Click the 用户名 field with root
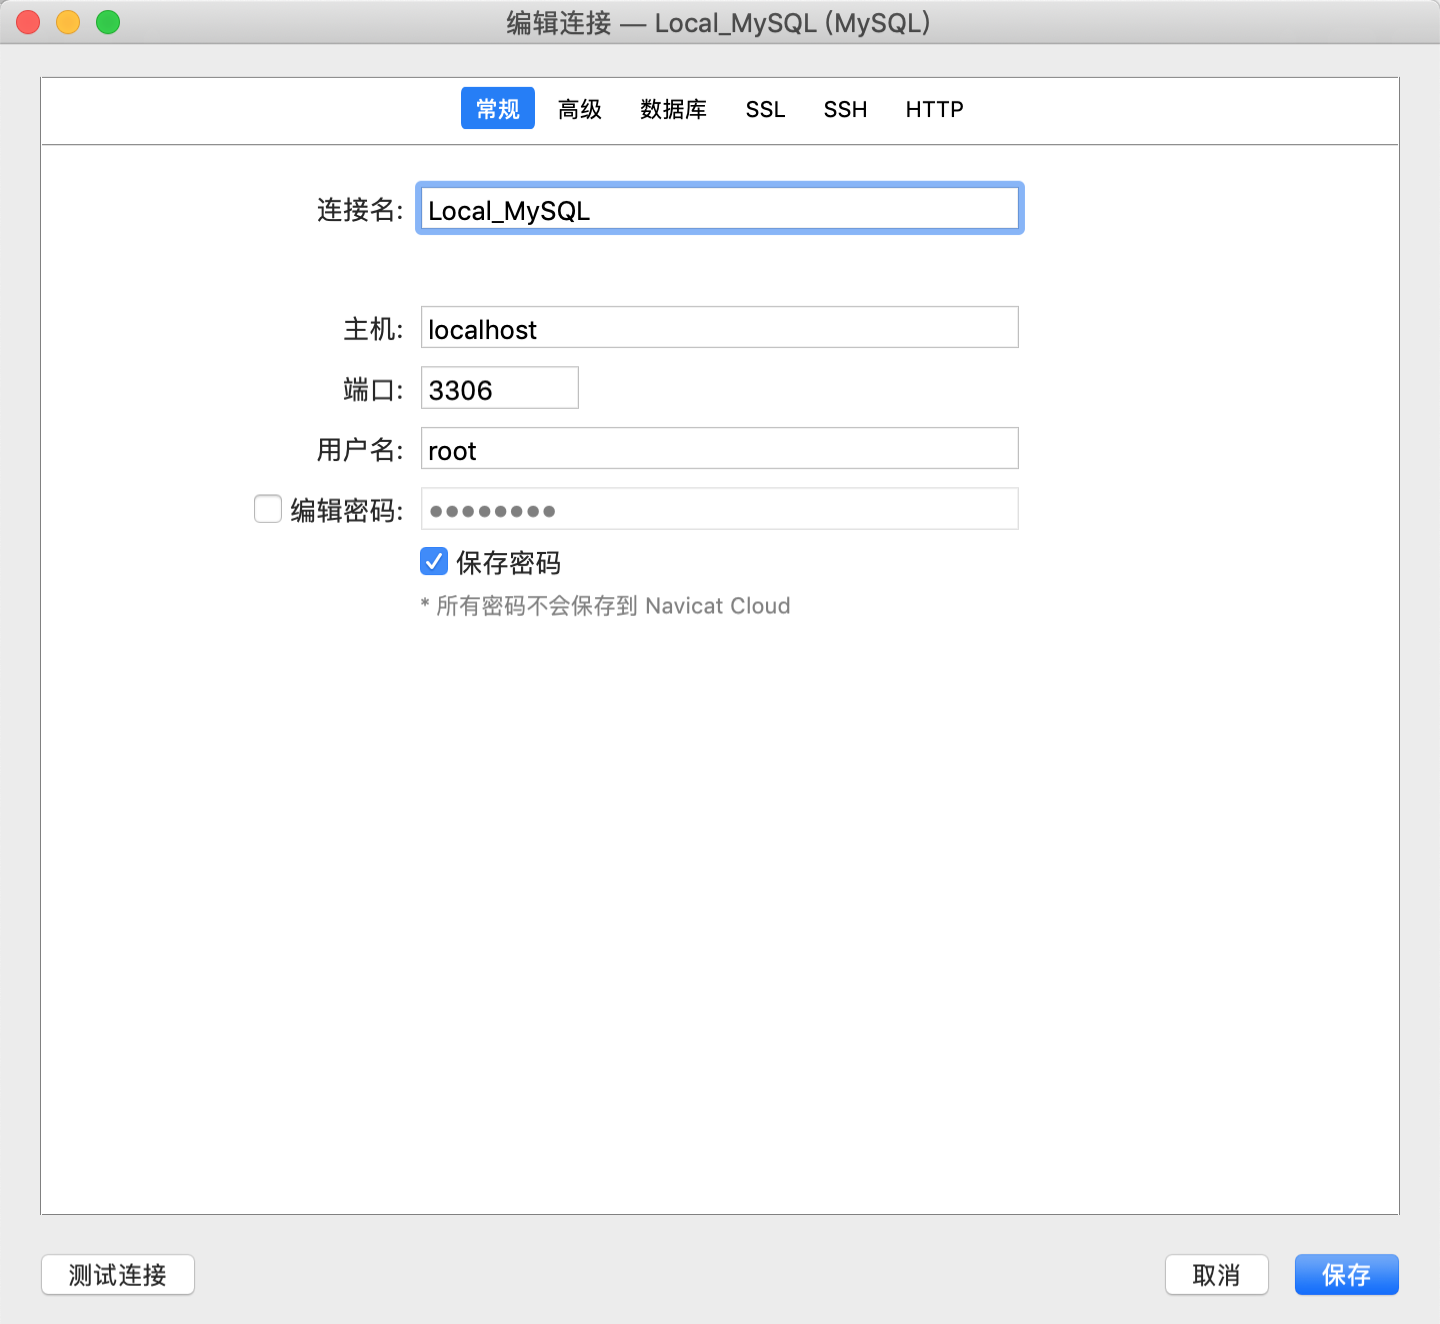Image resolution: width=1440 pixels, height=1324 pixels. (720, 448)
